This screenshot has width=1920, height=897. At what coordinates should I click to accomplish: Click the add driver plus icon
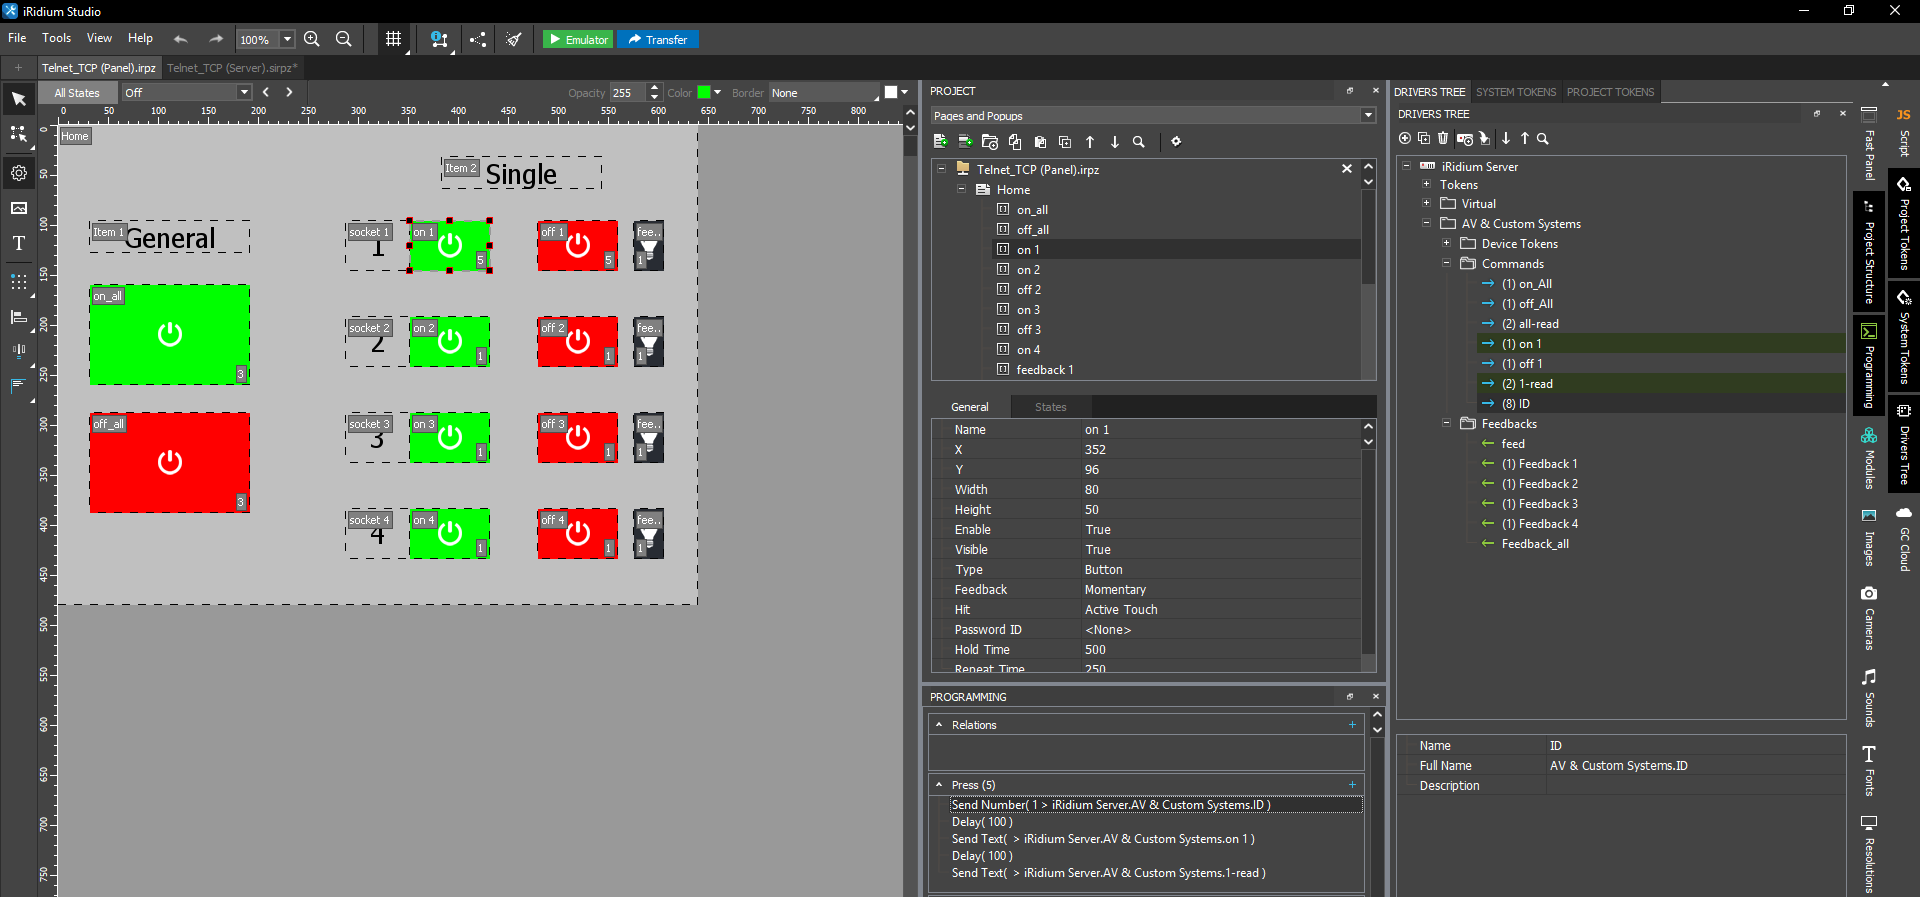click(x=1405, y=139)
